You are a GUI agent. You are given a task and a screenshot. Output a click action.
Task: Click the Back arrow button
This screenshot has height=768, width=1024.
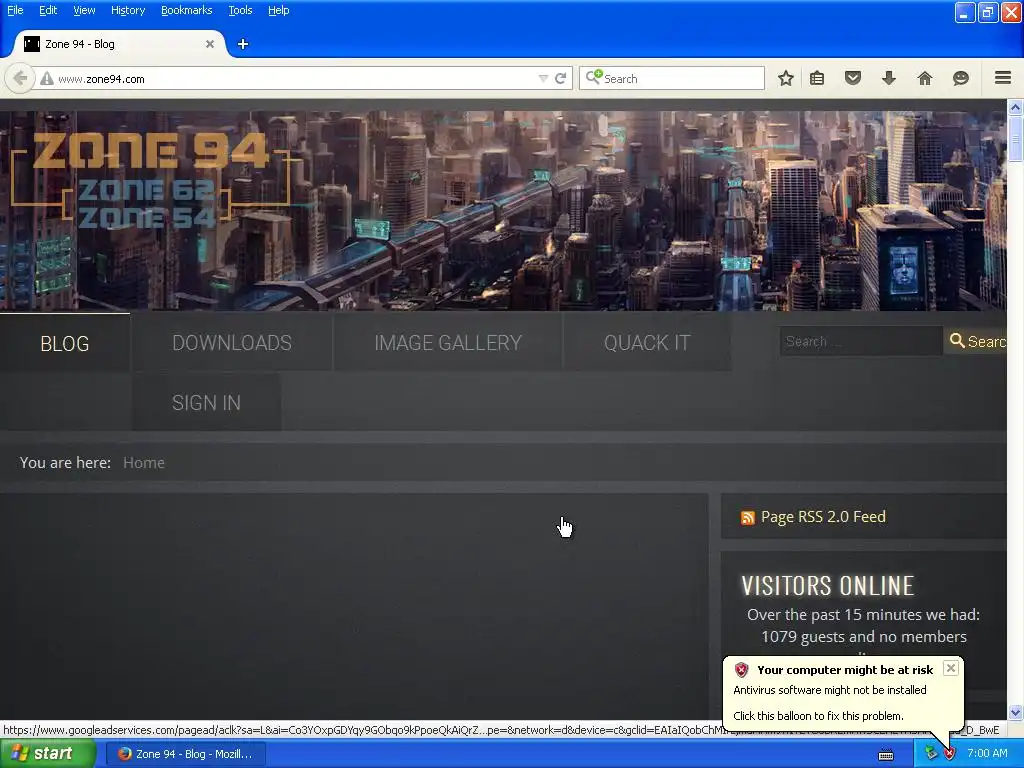20,78
